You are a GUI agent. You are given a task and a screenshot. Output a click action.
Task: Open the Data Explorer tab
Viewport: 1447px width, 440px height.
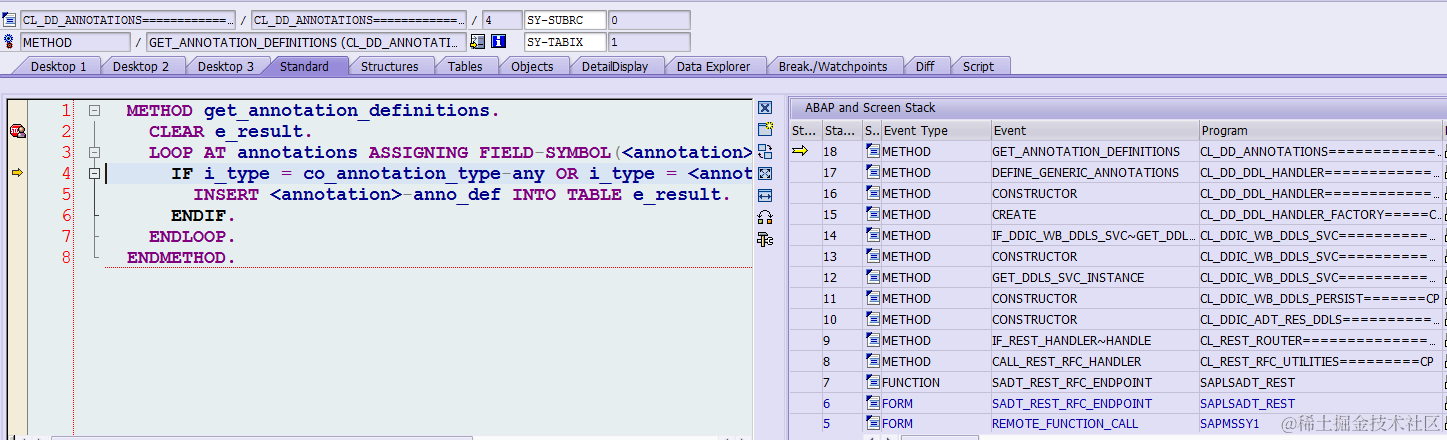[x=713, y=66]
